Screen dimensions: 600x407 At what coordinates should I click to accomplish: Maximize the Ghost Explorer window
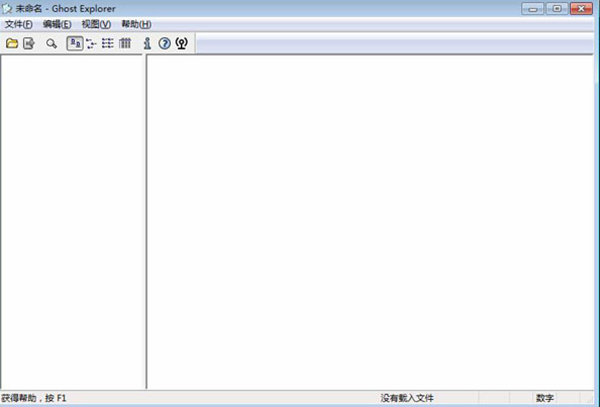tap(556, 8)
